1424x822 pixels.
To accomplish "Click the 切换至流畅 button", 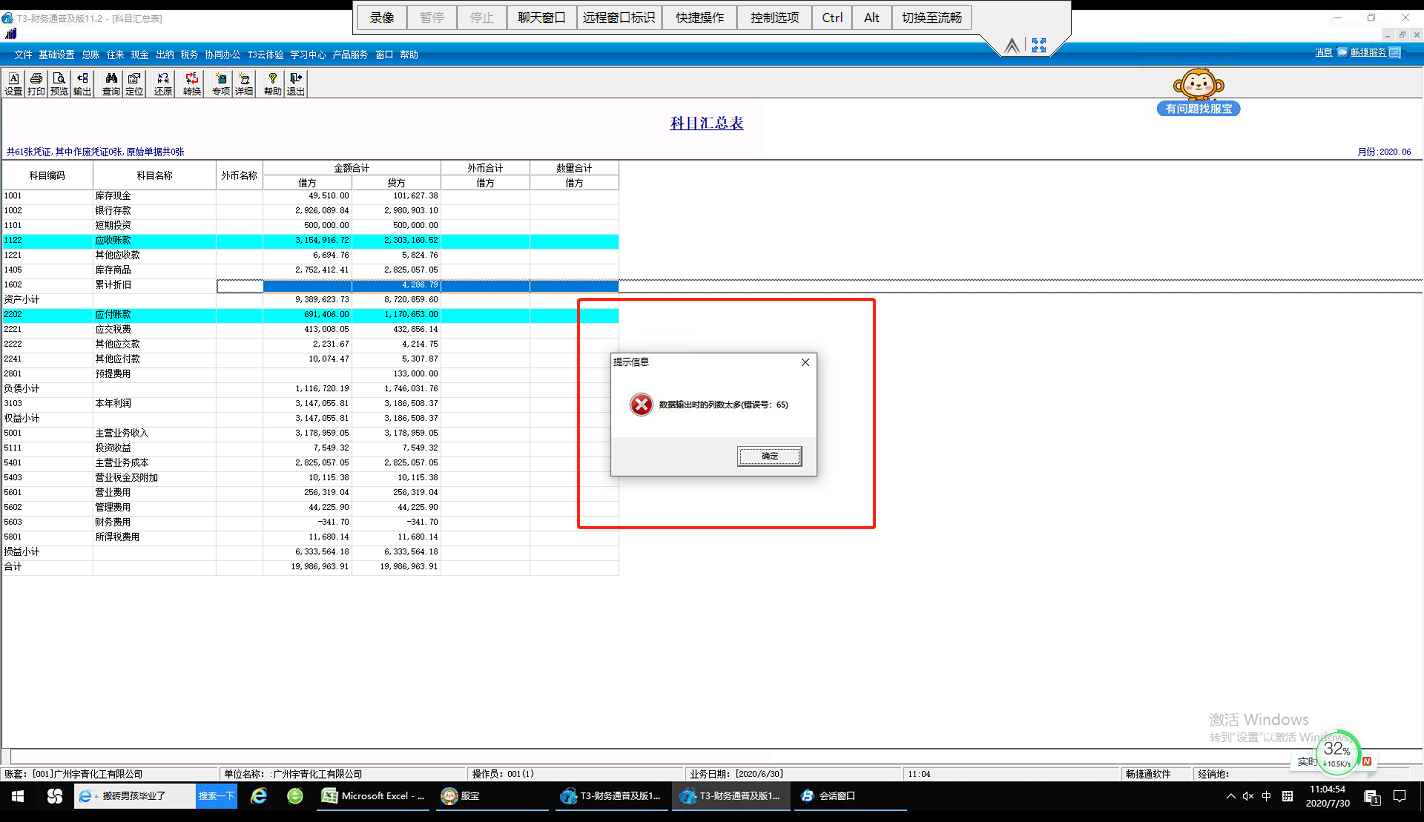I will click(x=931, y=17).
